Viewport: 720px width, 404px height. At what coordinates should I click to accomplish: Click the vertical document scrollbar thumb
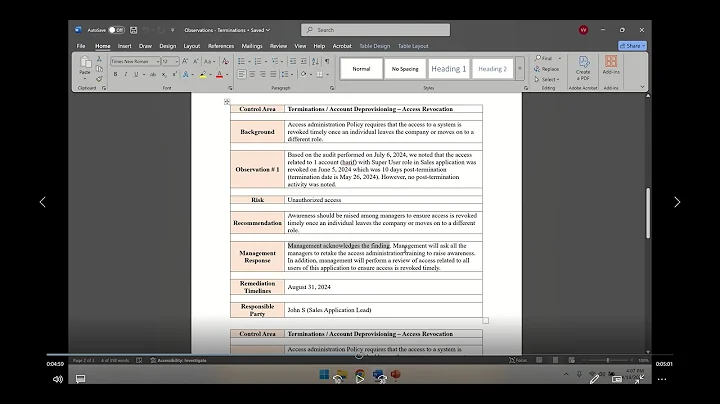click(648, 213)
